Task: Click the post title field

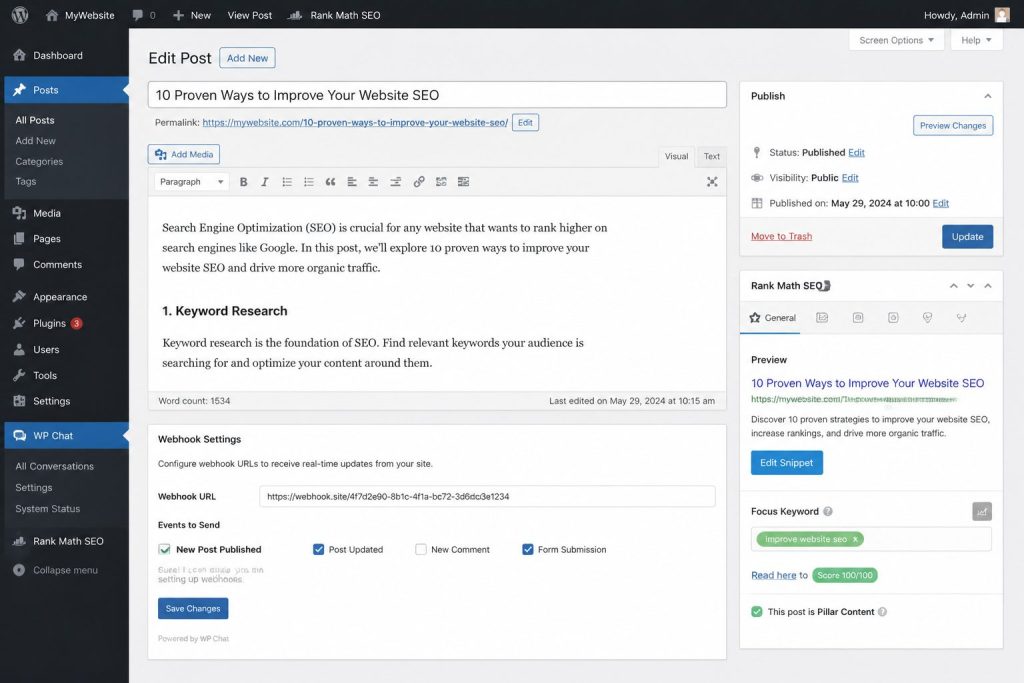Action: click(437, 95)
